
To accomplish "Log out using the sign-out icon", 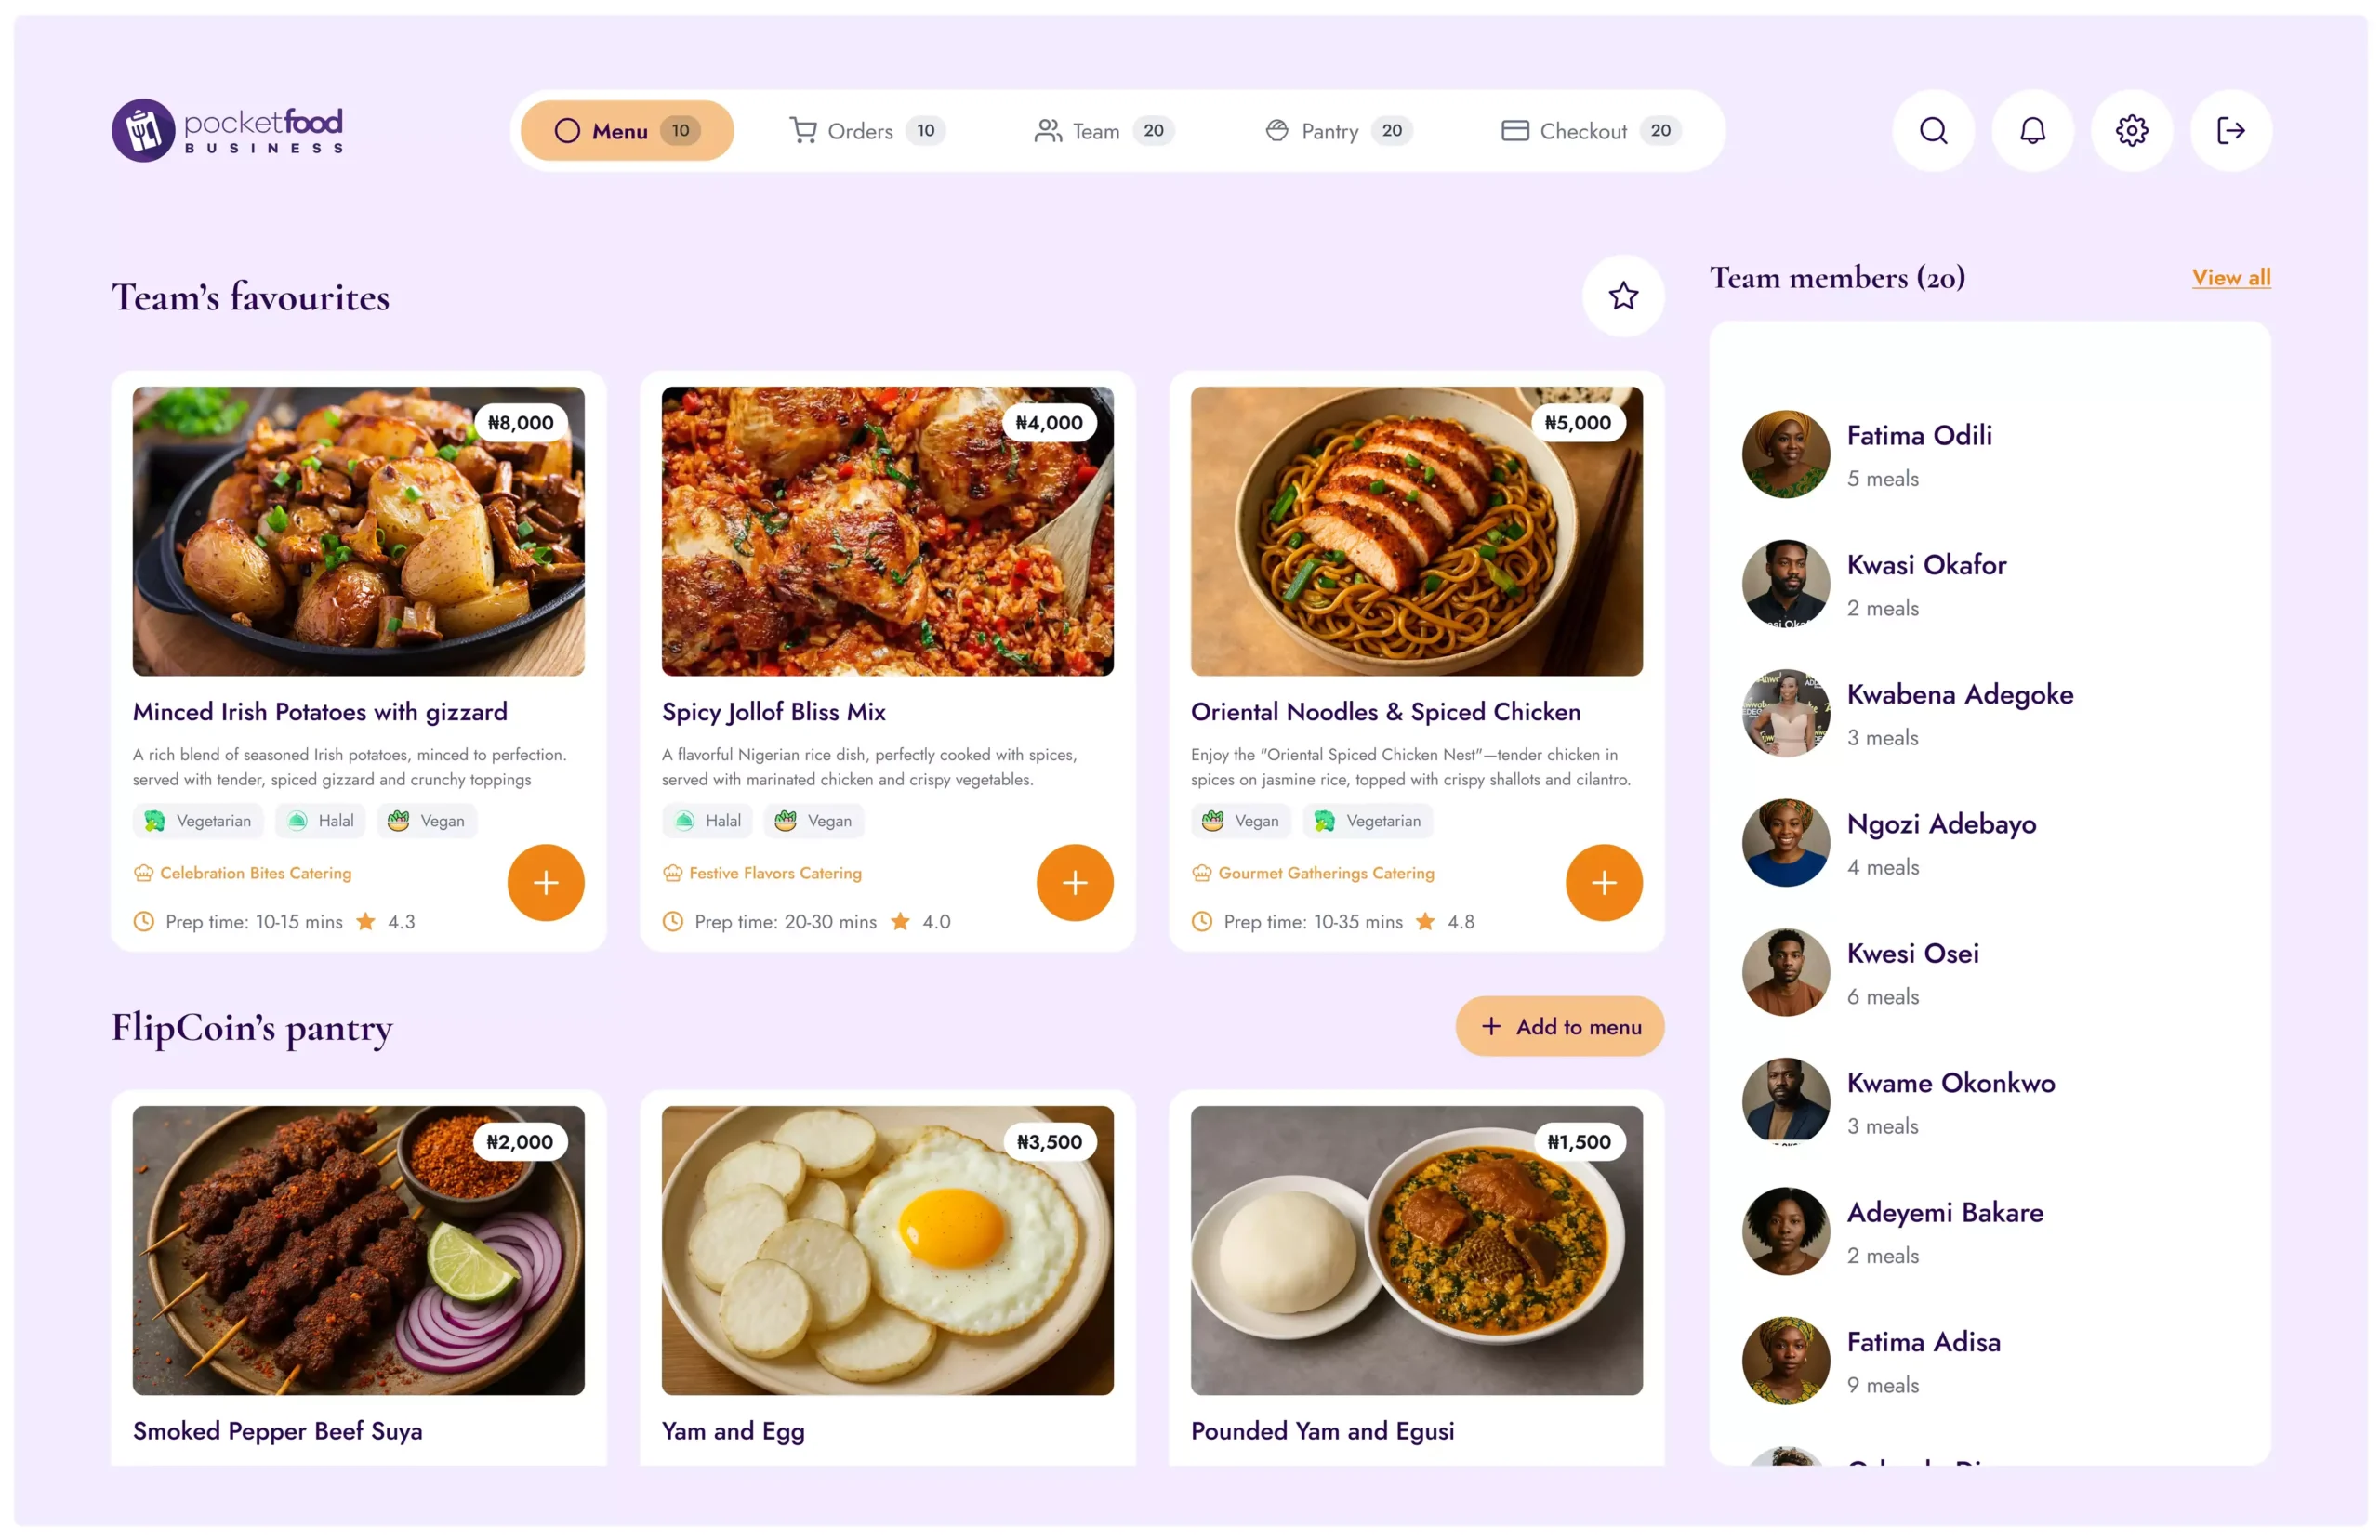I will [x=2230, y=130].
